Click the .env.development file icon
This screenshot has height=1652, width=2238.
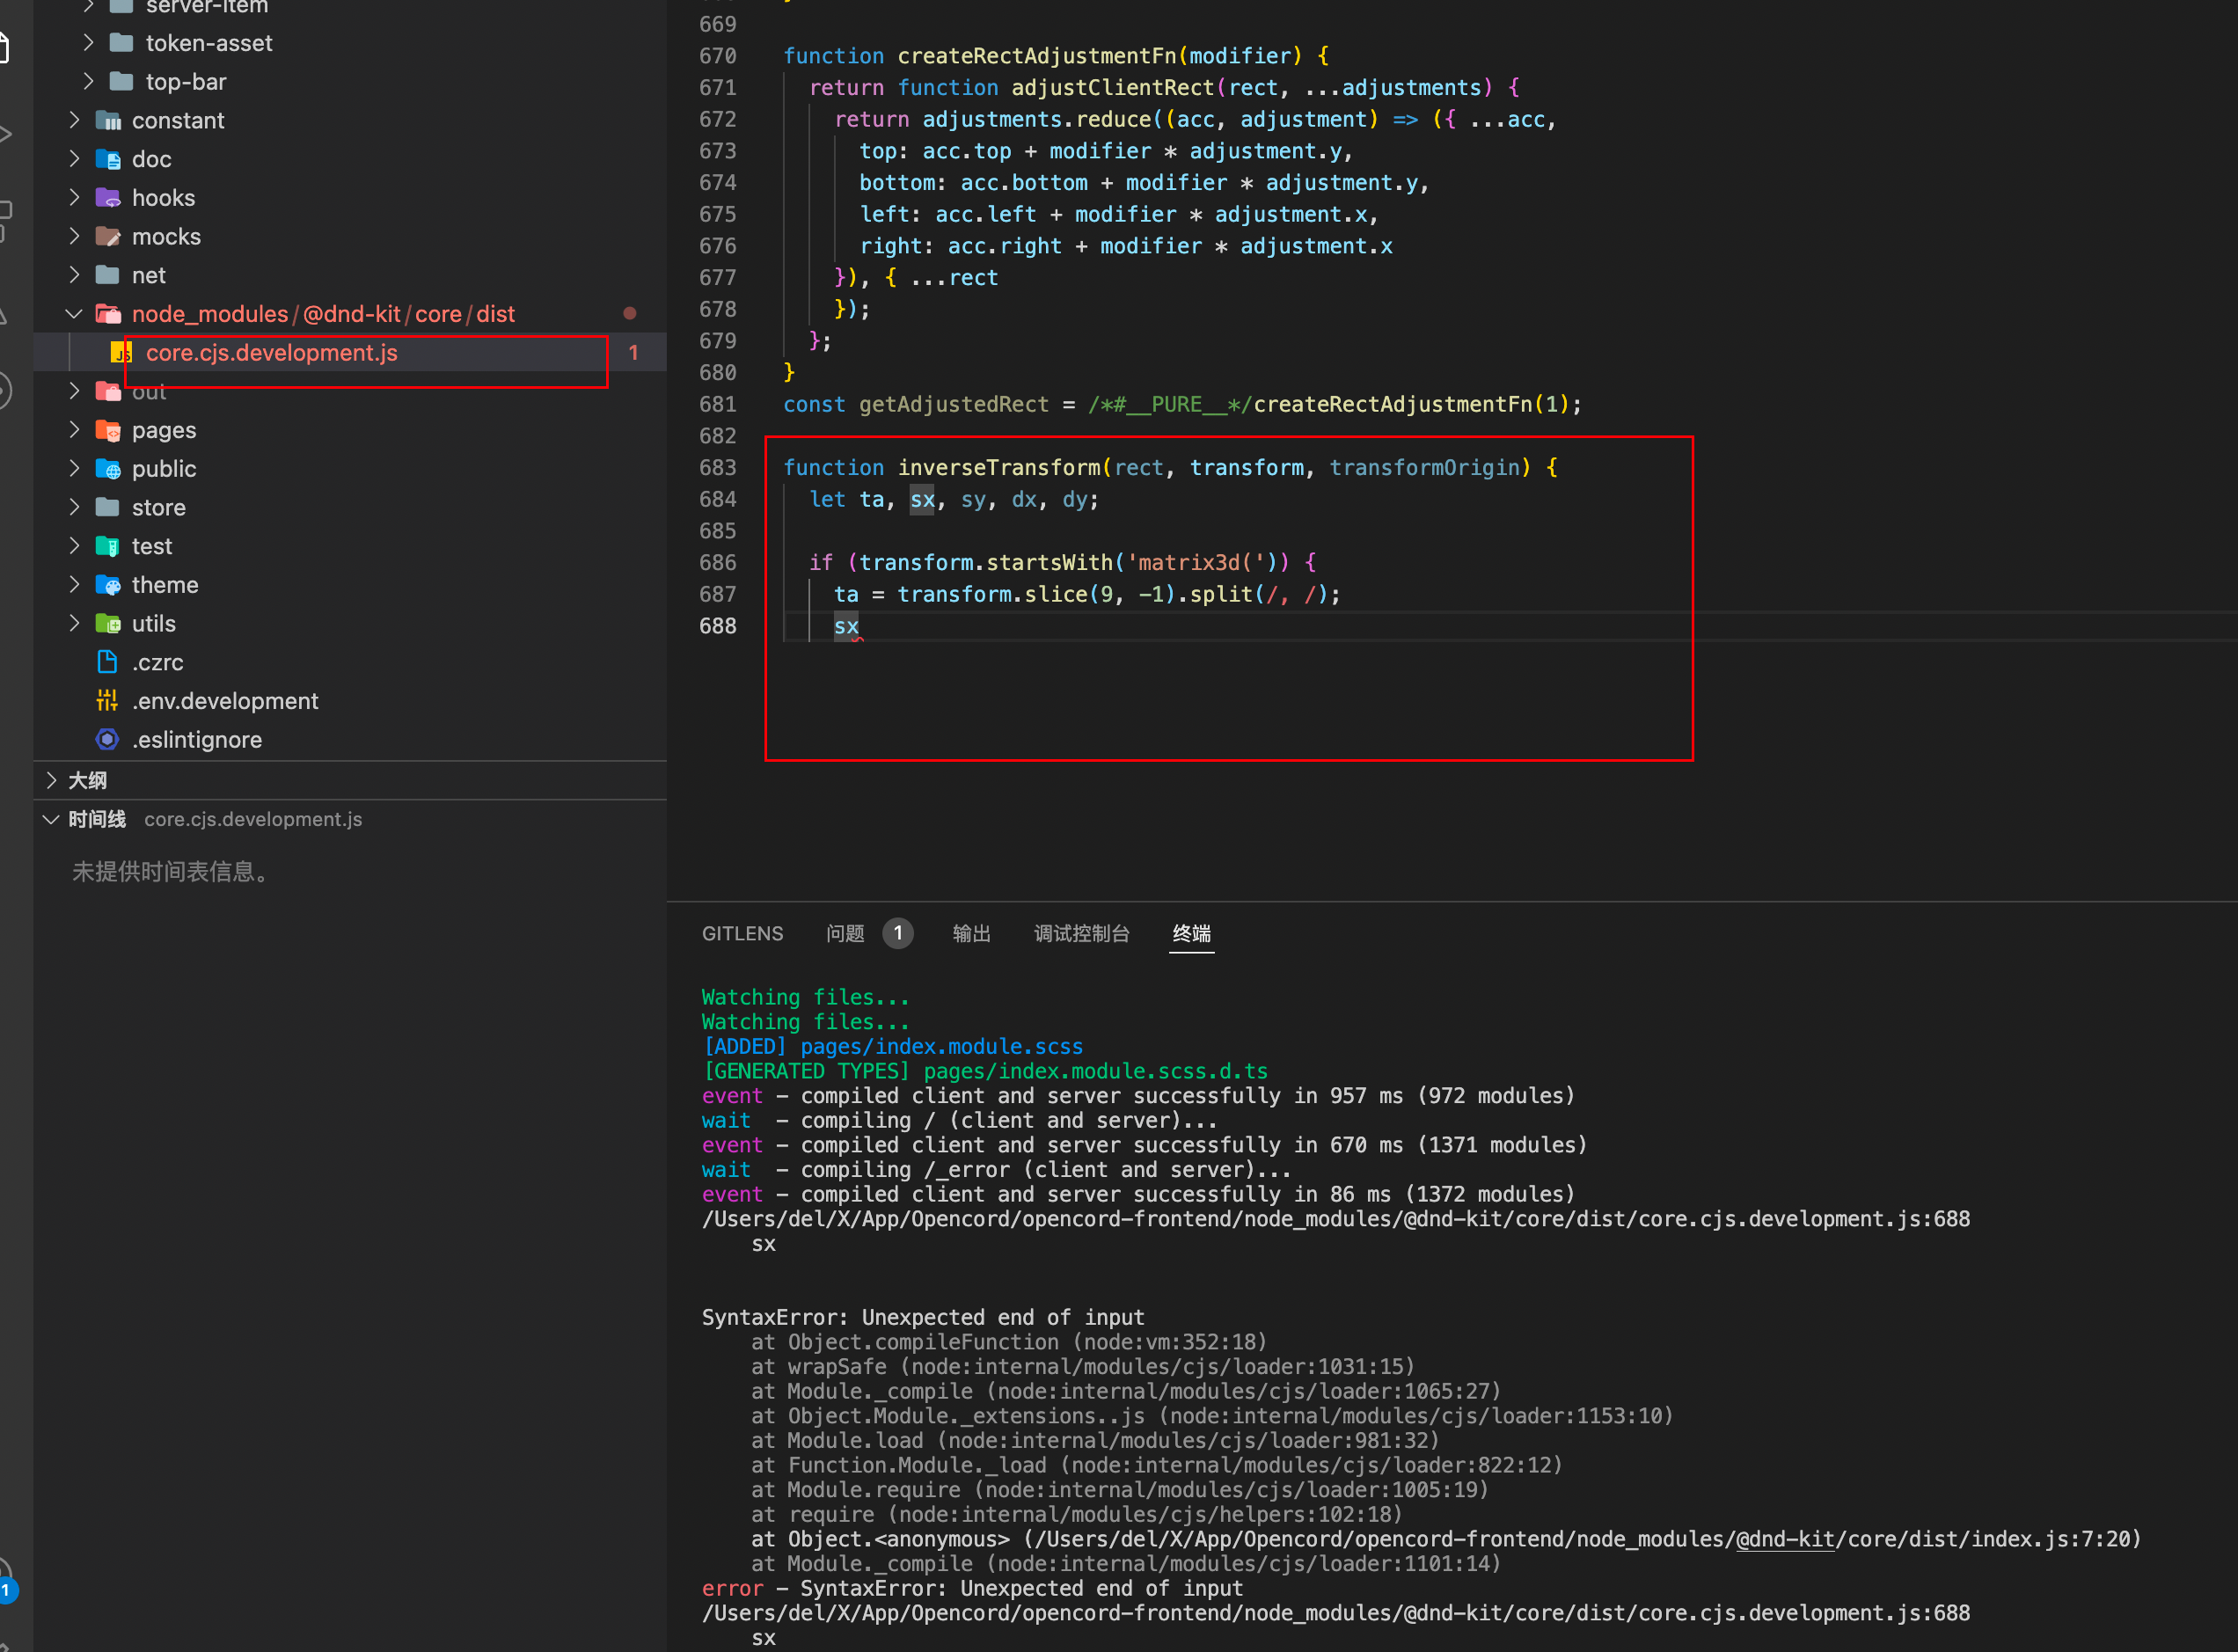tap(108, 701)
